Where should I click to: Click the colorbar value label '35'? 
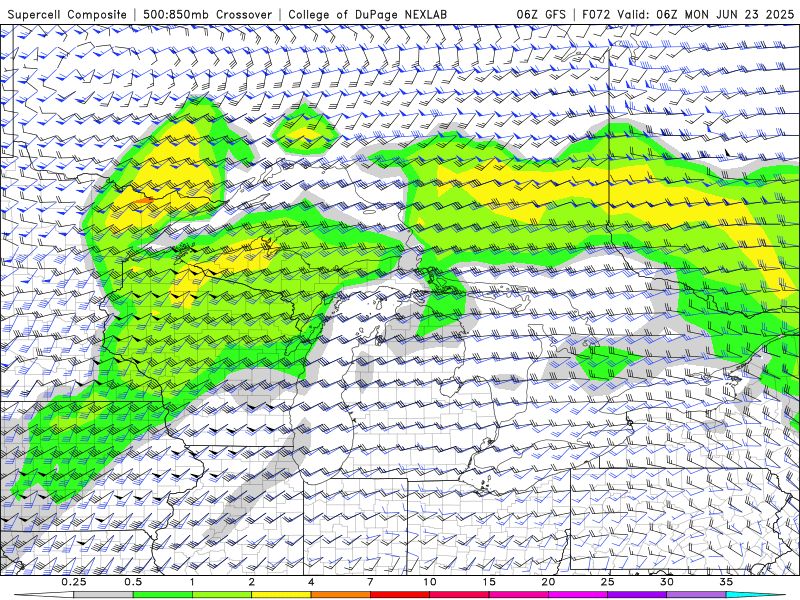(x=726, y=582)
